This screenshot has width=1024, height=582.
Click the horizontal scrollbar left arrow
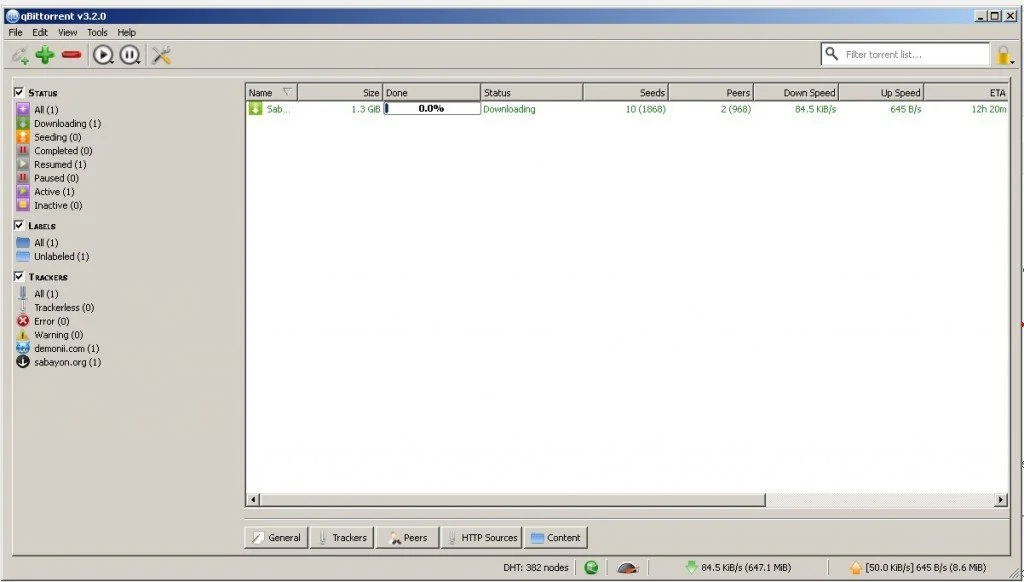click(253, 500)
